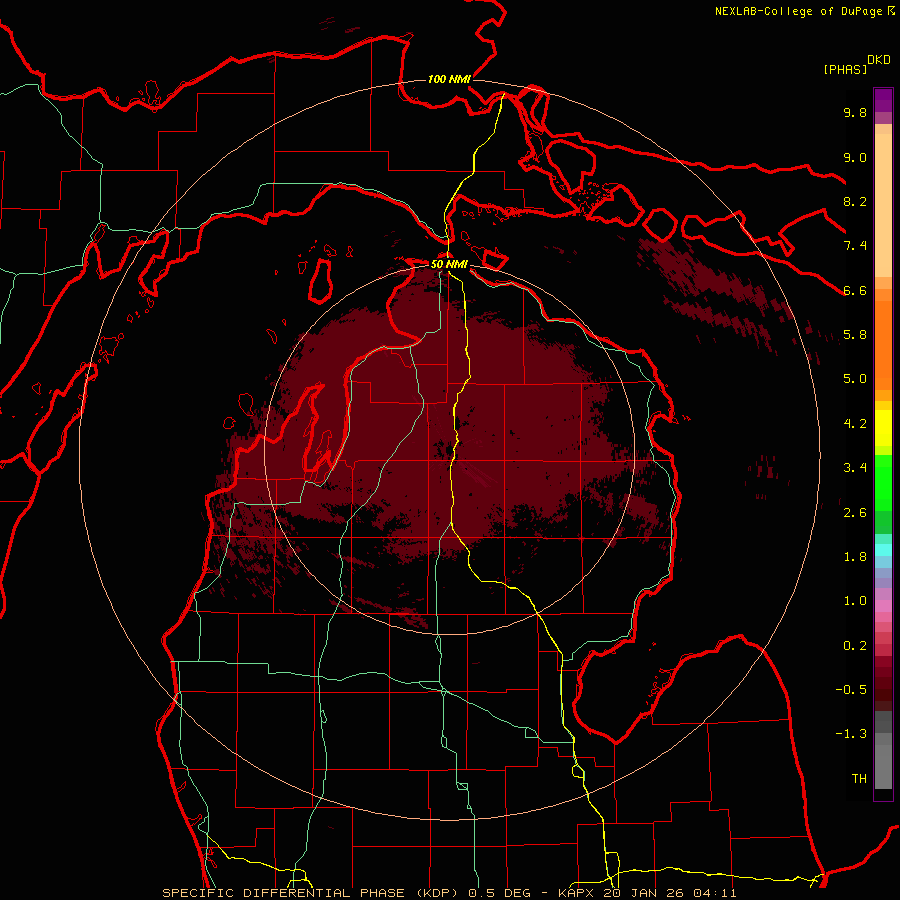The width and height of the screenshot is (900, 900).
Task: Click the 9.8 value on the color scale
Action: 855,113
